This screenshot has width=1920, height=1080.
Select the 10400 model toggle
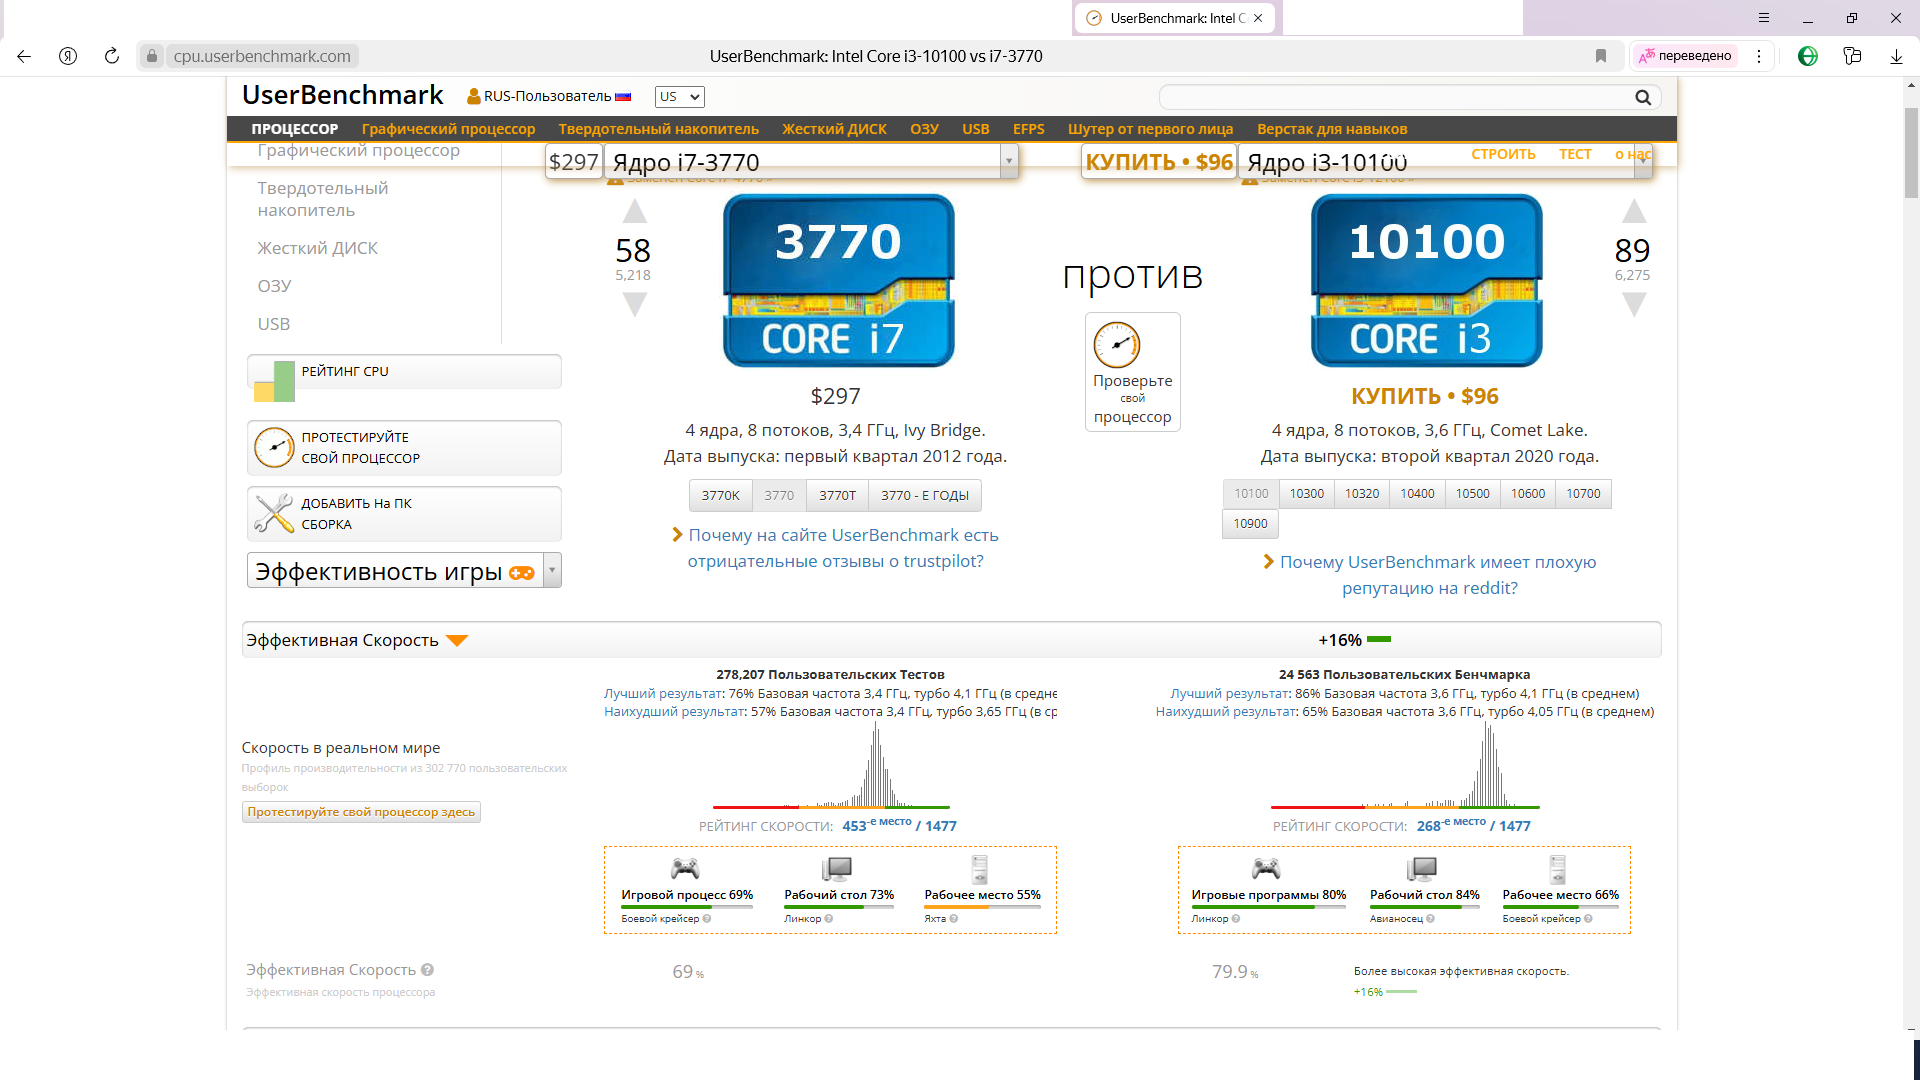pos(1416,494)
